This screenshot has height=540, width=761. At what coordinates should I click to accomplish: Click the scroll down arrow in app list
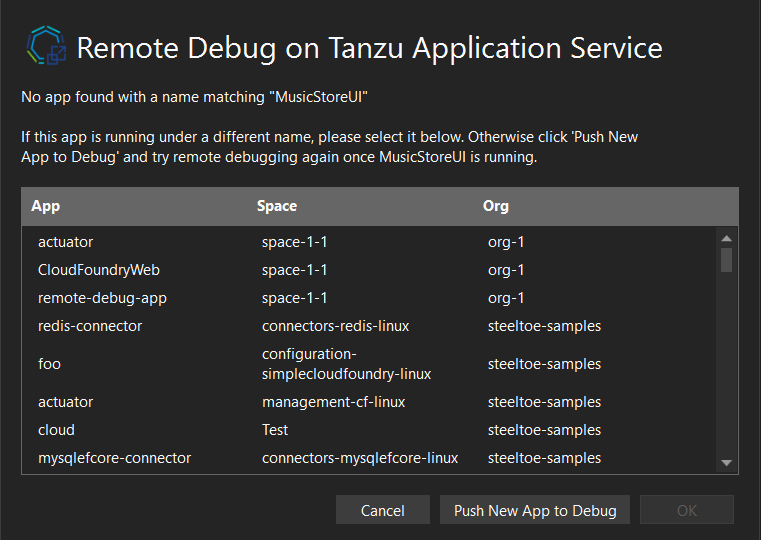(727, 463)
